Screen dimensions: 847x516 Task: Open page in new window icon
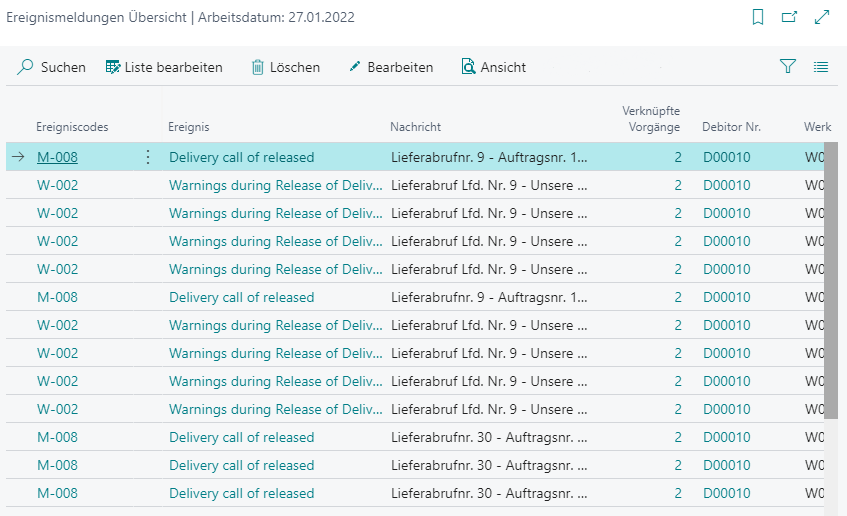789,17
